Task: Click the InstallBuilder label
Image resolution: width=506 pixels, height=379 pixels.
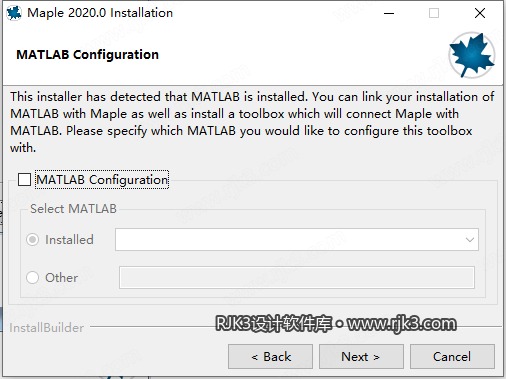Action: click(x=46, y=328)
